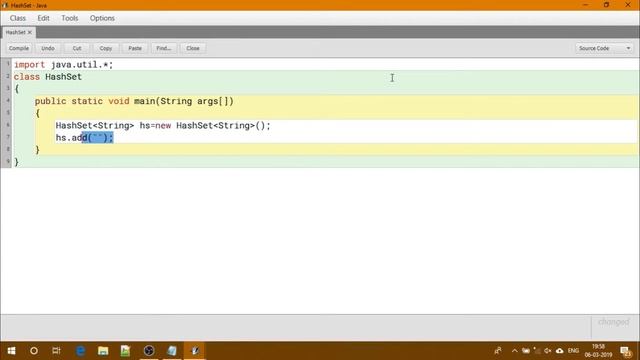Open OneDrive cloud tray icon

click(560, 351)
